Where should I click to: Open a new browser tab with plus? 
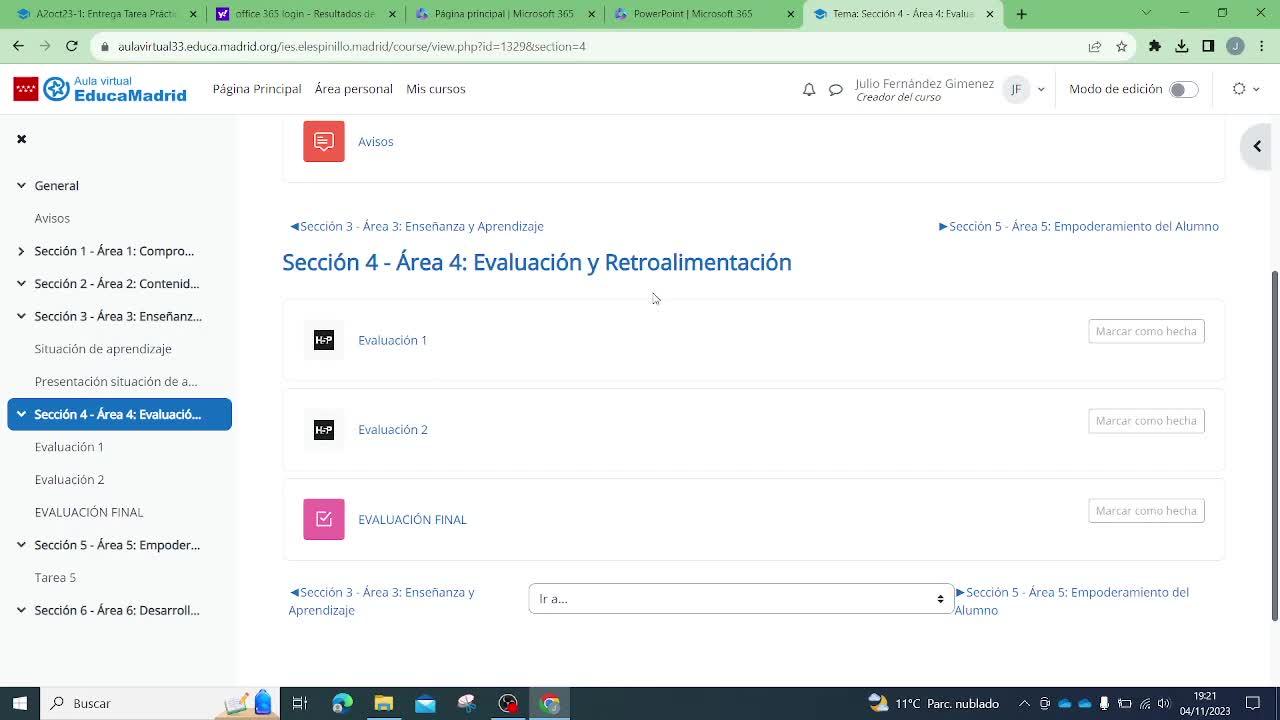point(1021,14)
